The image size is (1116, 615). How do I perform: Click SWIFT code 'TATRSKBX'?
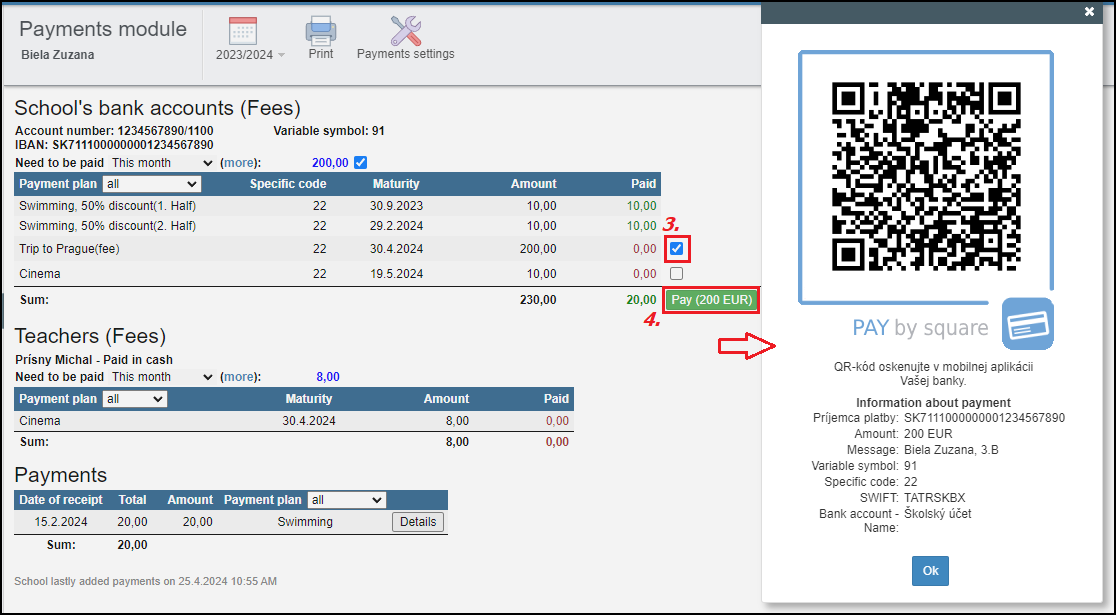[935, 498]
